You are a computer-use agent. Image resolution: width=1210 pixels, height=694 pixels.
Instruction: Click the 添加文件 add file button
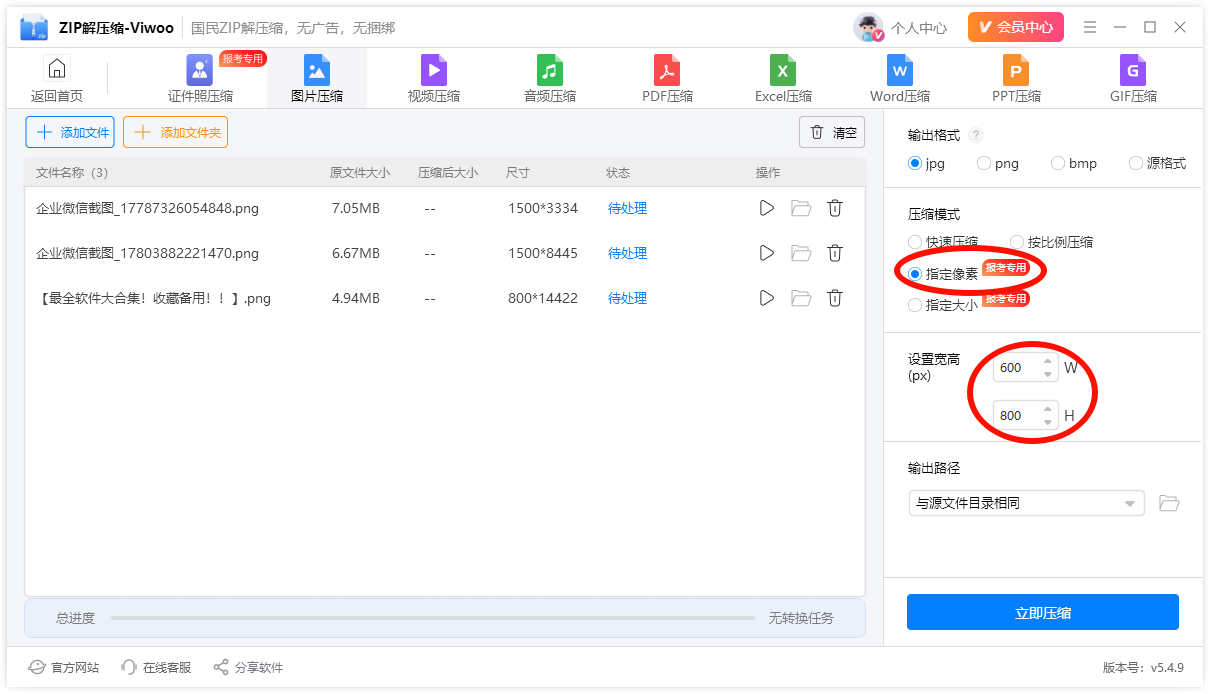click(70, 132)
